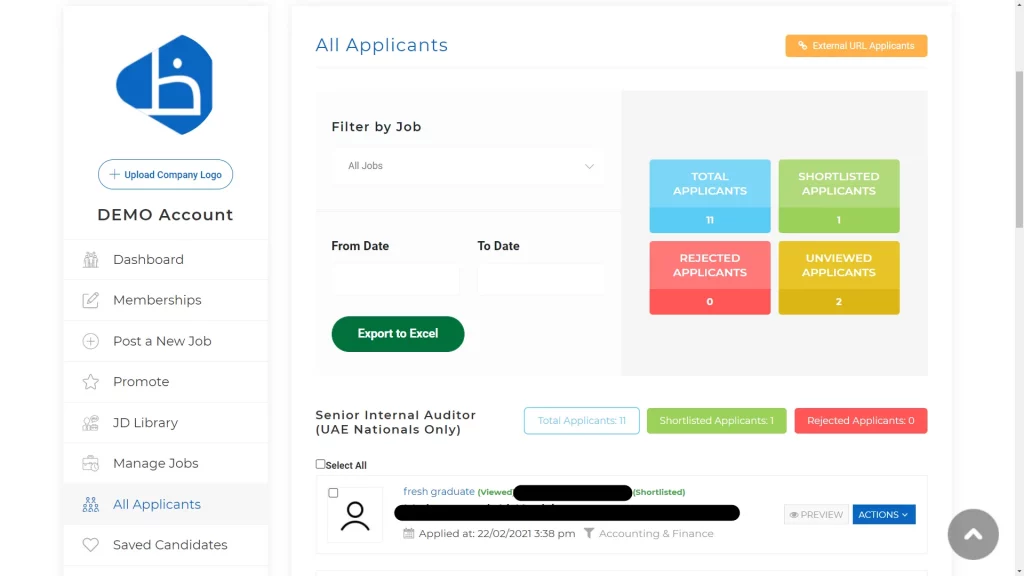This screenshot has height=576, width=1024.
Task: Click the Total Applicants: 11 pill
Action: point(581,421)
